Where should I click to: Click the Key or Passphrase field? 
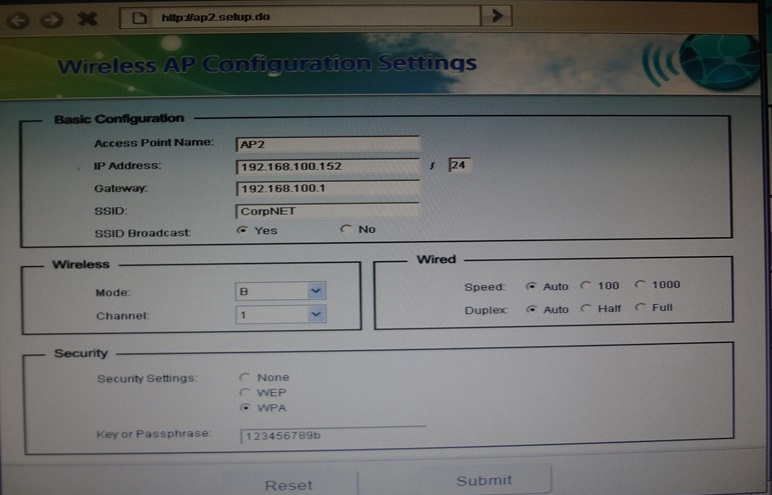[x=332, y=436]
